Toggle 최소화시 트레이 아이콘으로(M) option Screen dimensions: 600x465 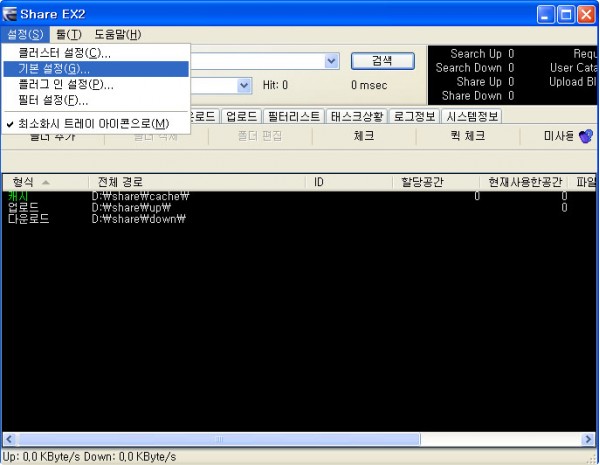pyautogui.click(x=96, y=124)
